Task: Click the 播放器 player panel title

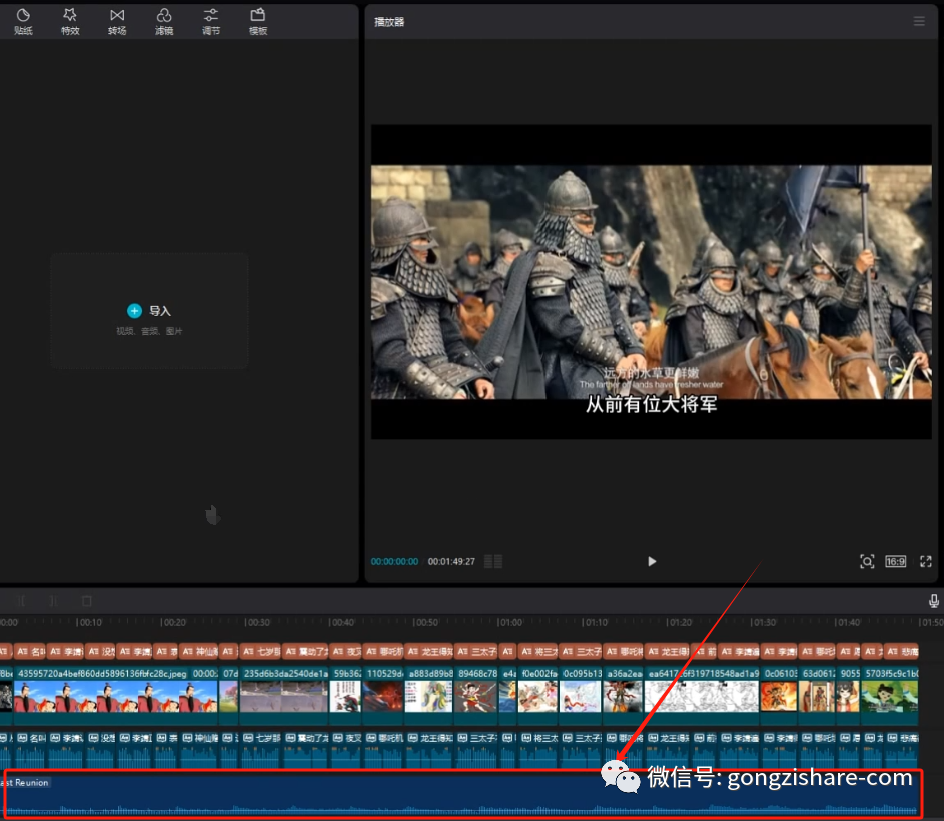Action: click(389, 22)
